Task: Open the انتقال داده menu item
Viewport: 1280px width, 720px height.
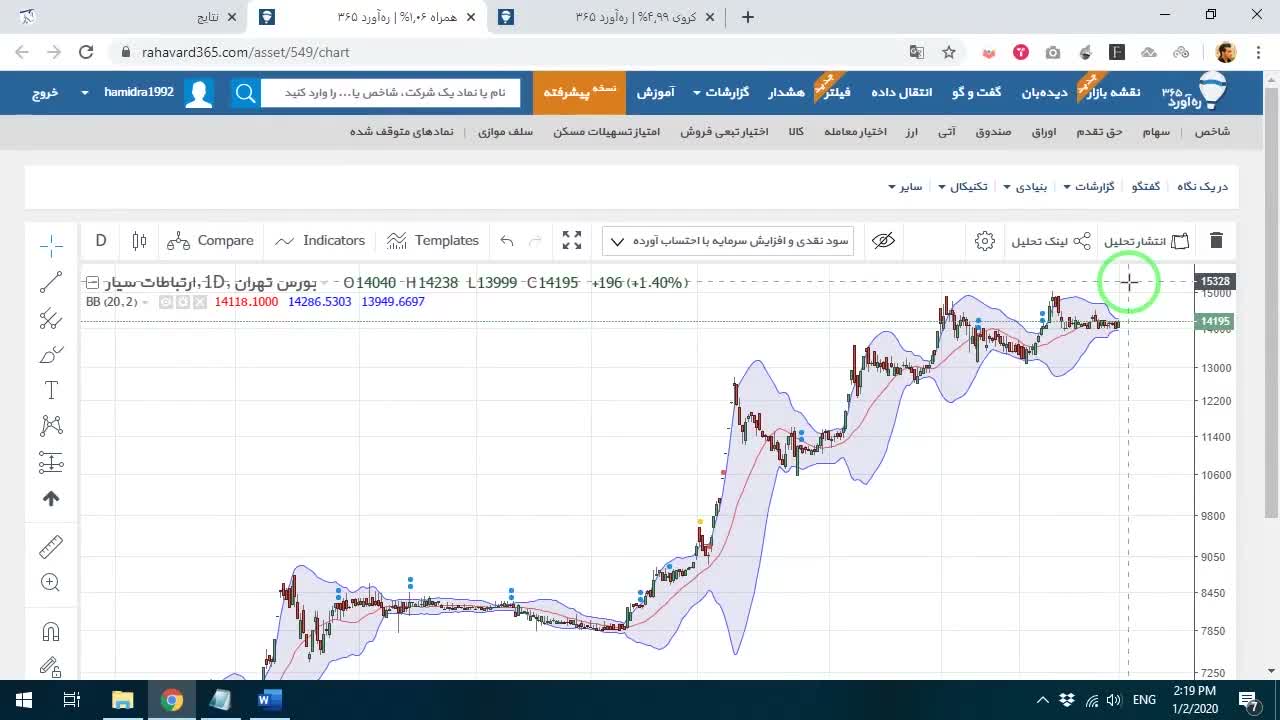Action: point(901,92)
